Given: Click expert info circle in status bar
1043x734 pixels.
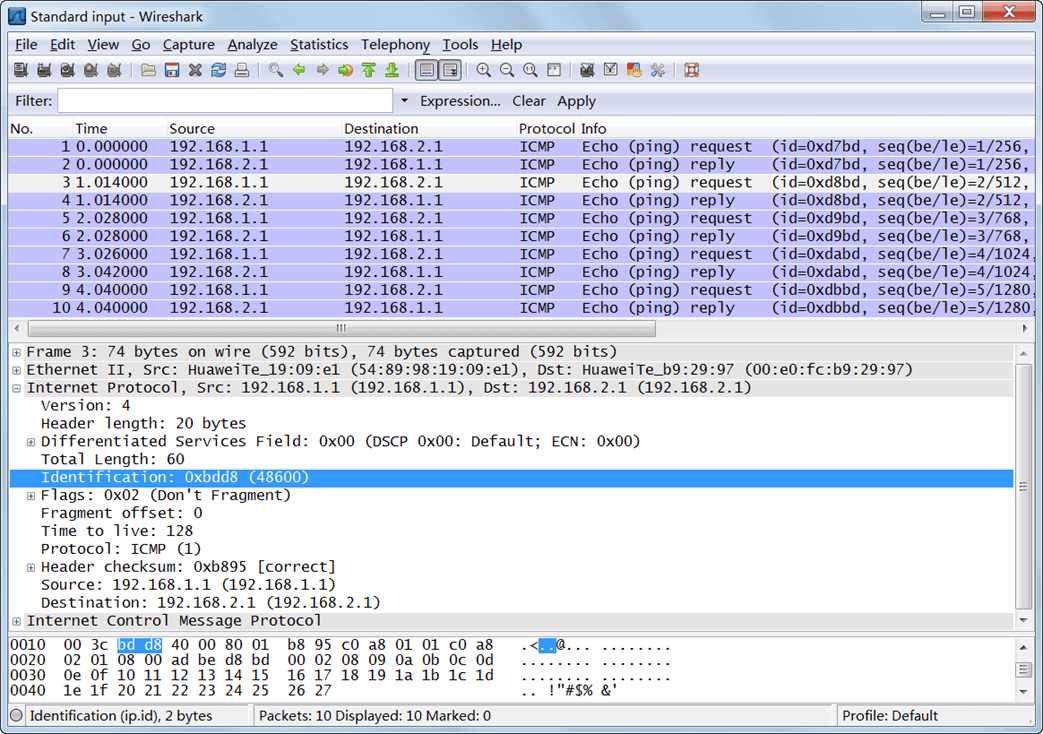Looking at the screenshot, I should tap(17, 716).
